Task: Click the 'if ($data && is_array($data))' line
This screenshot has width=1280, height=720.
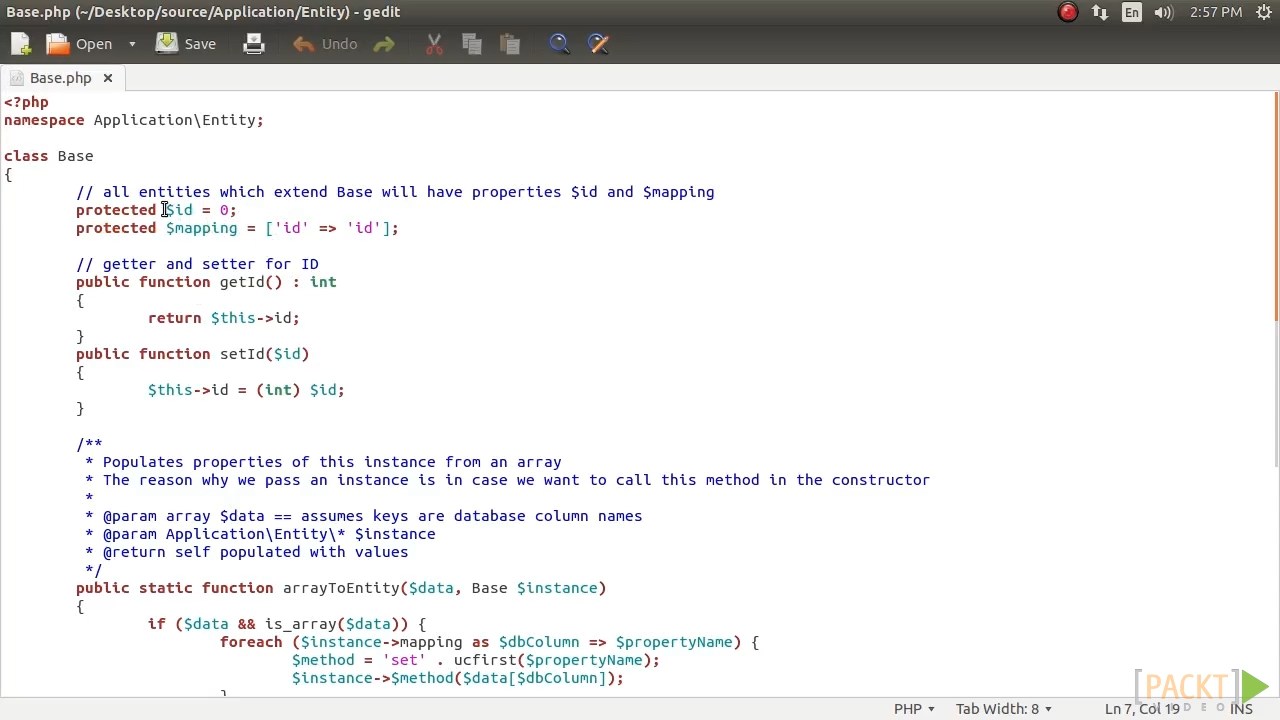Action: (x=287, y=624)
